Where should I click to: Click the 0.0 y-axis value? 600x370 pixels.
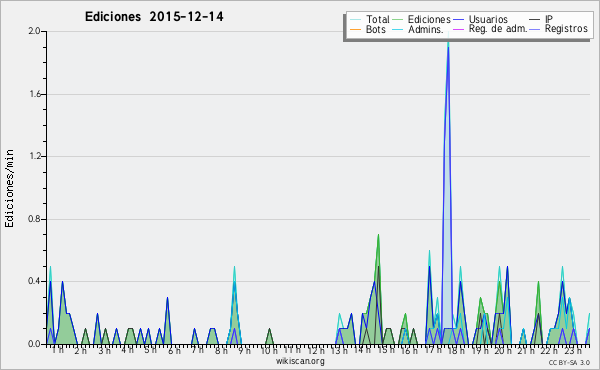point(34,344)
